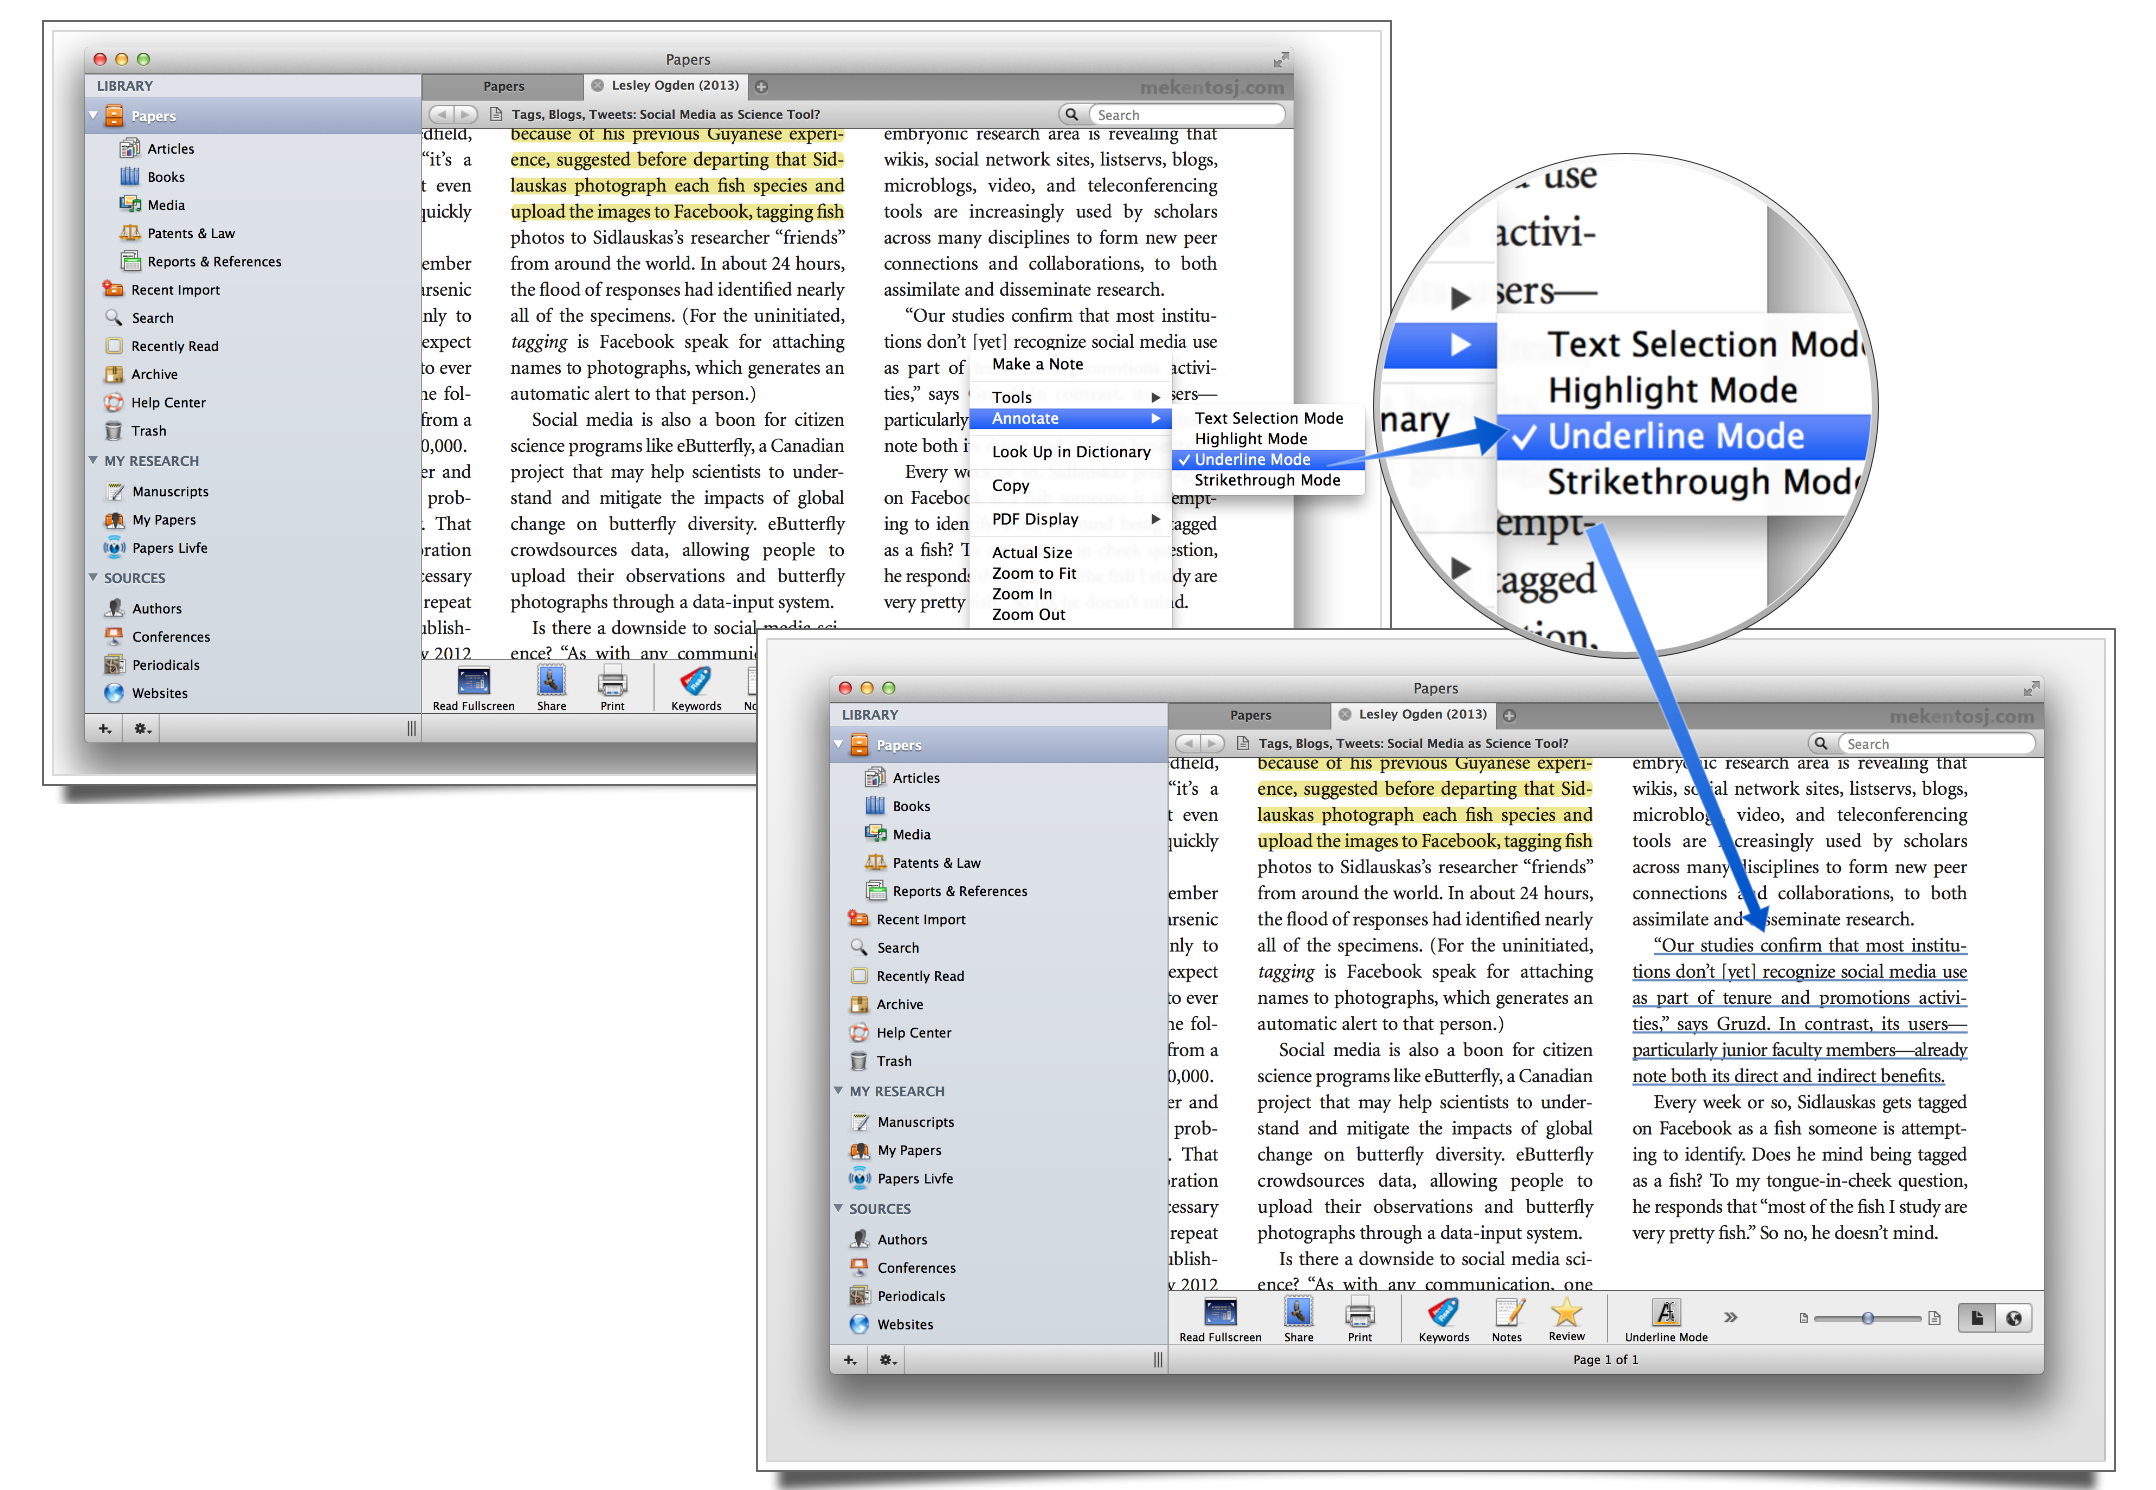Toggle the checked Underline Mode menu option

coord(1252,459)
